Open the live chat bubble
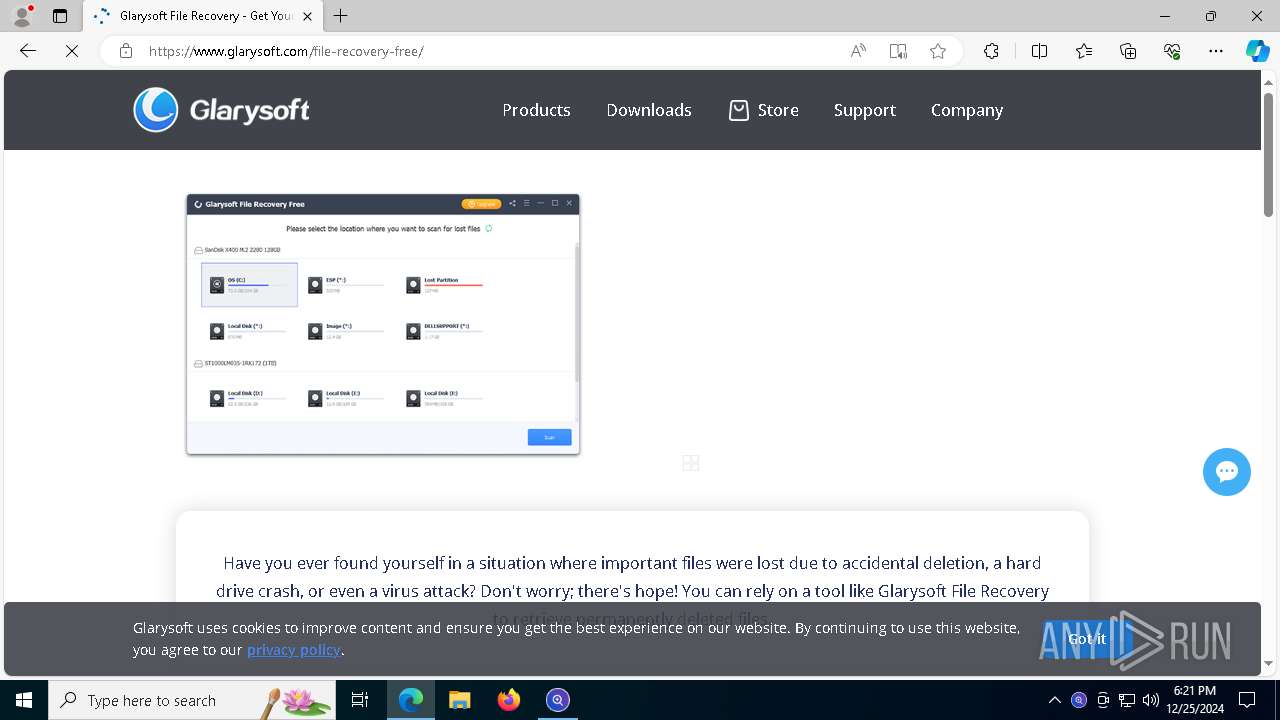Screen dimensions: 1280x720 coord(1227,472)
